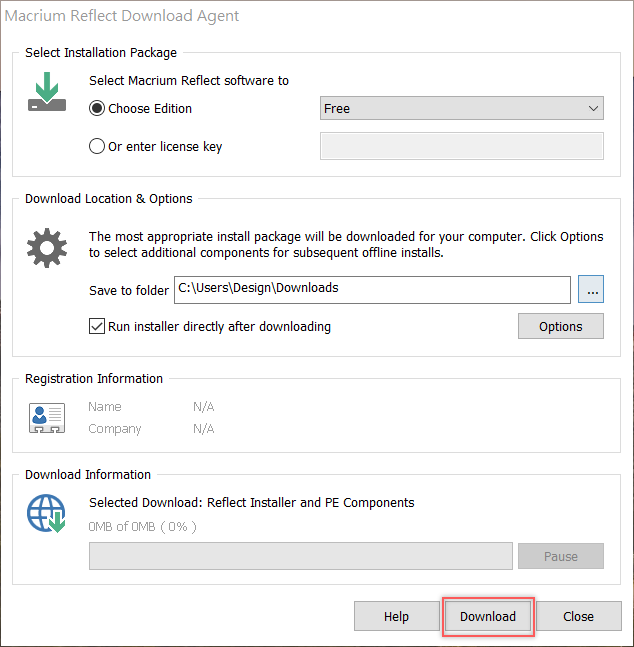Click the green download arrow installation icon

click(46, 94)
